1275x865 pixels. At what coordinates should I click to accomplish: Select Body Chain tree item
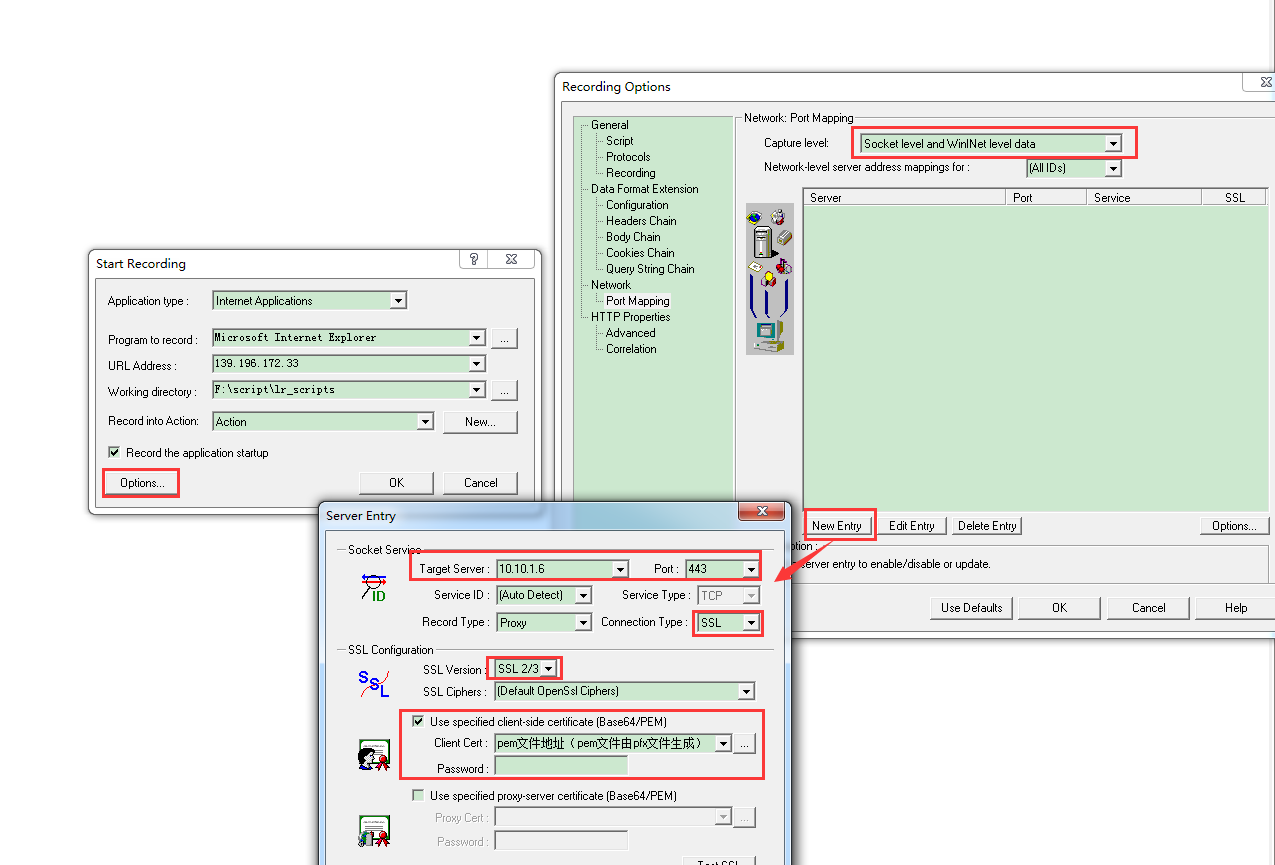point(633,237)
